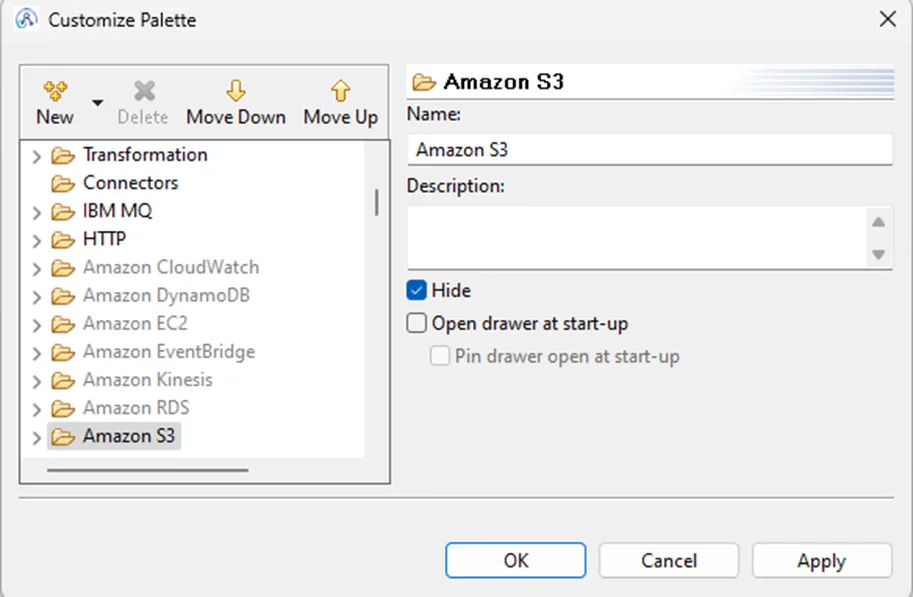Screen dimensions: 913x597
Task: Open the New dropdown arrow
Action: click(x=98, y=103)
